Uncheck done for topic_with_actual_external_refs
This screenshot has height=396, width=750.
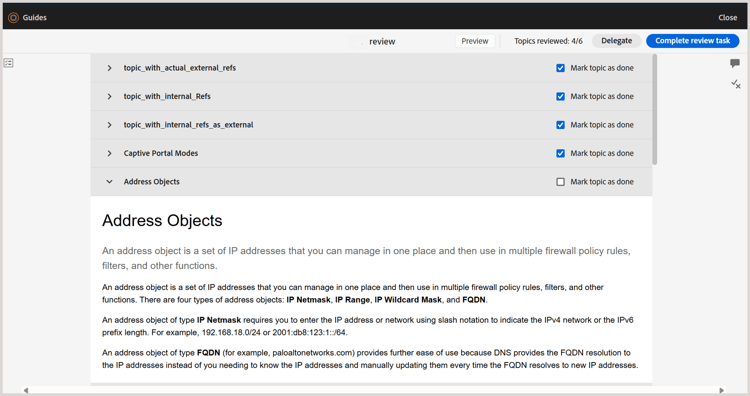tap(561, 68)
